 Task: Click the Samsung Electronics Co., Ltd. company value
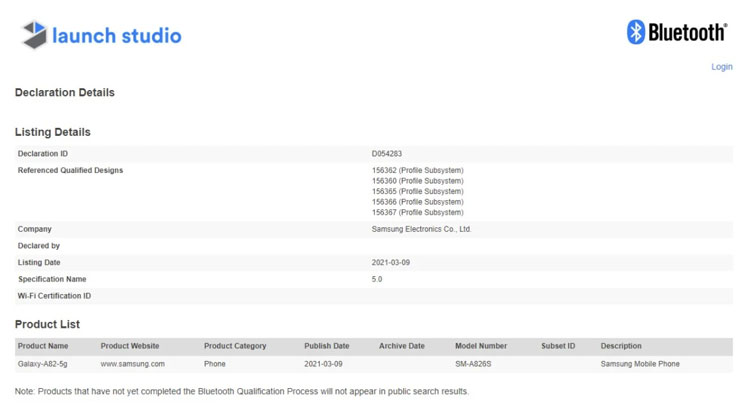[x=421, y=229]
